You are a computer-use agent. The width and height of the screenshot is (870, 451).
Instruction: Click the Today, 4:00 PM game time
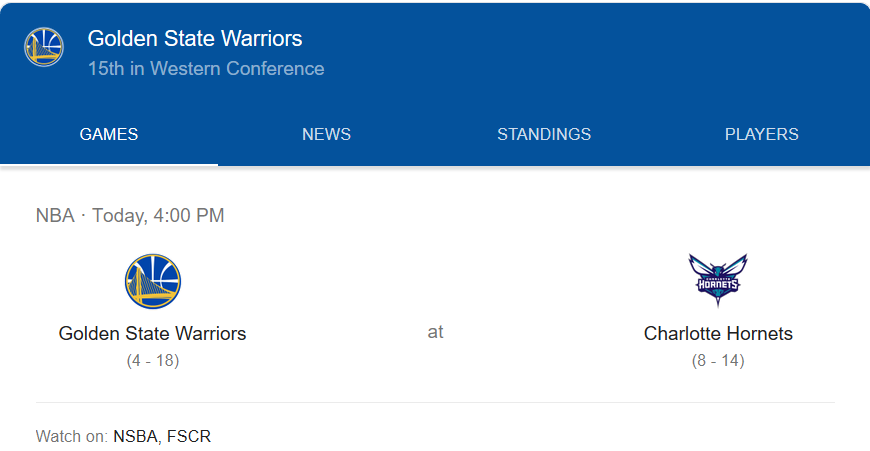pyautogui.click(x=158, y=215)
